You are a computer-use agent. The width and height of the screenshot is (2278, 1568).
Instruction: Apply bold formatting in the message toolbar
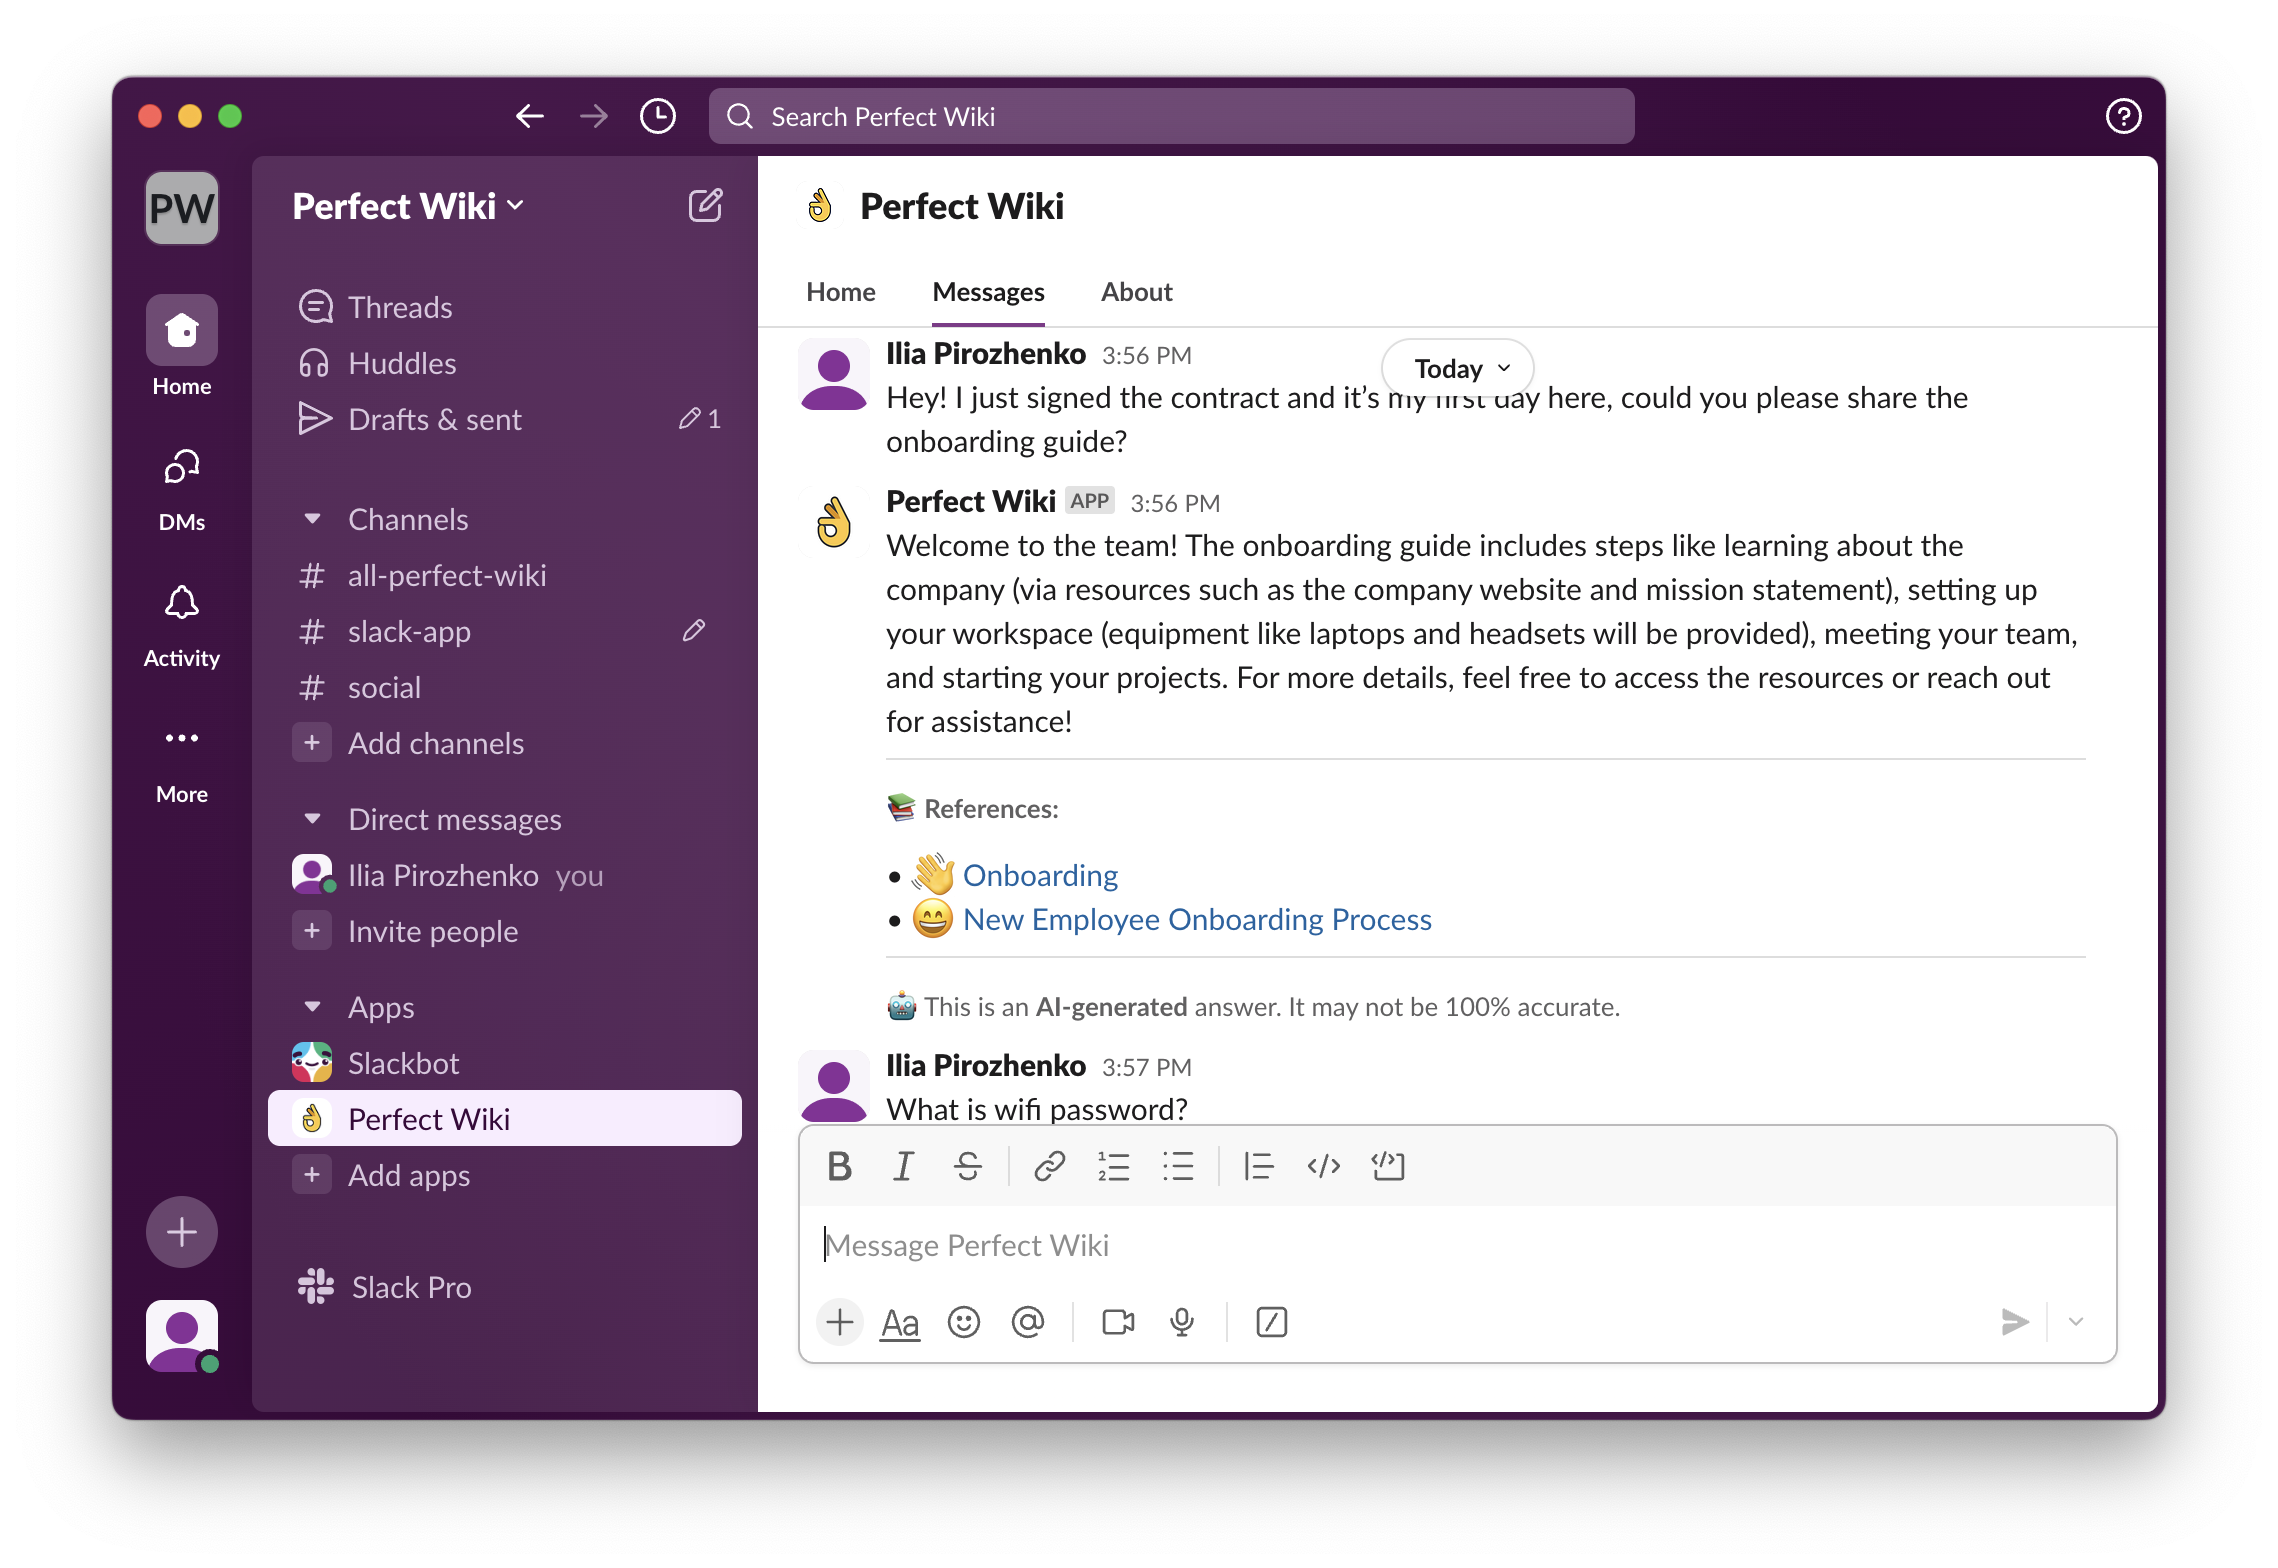coord(840,1165)
